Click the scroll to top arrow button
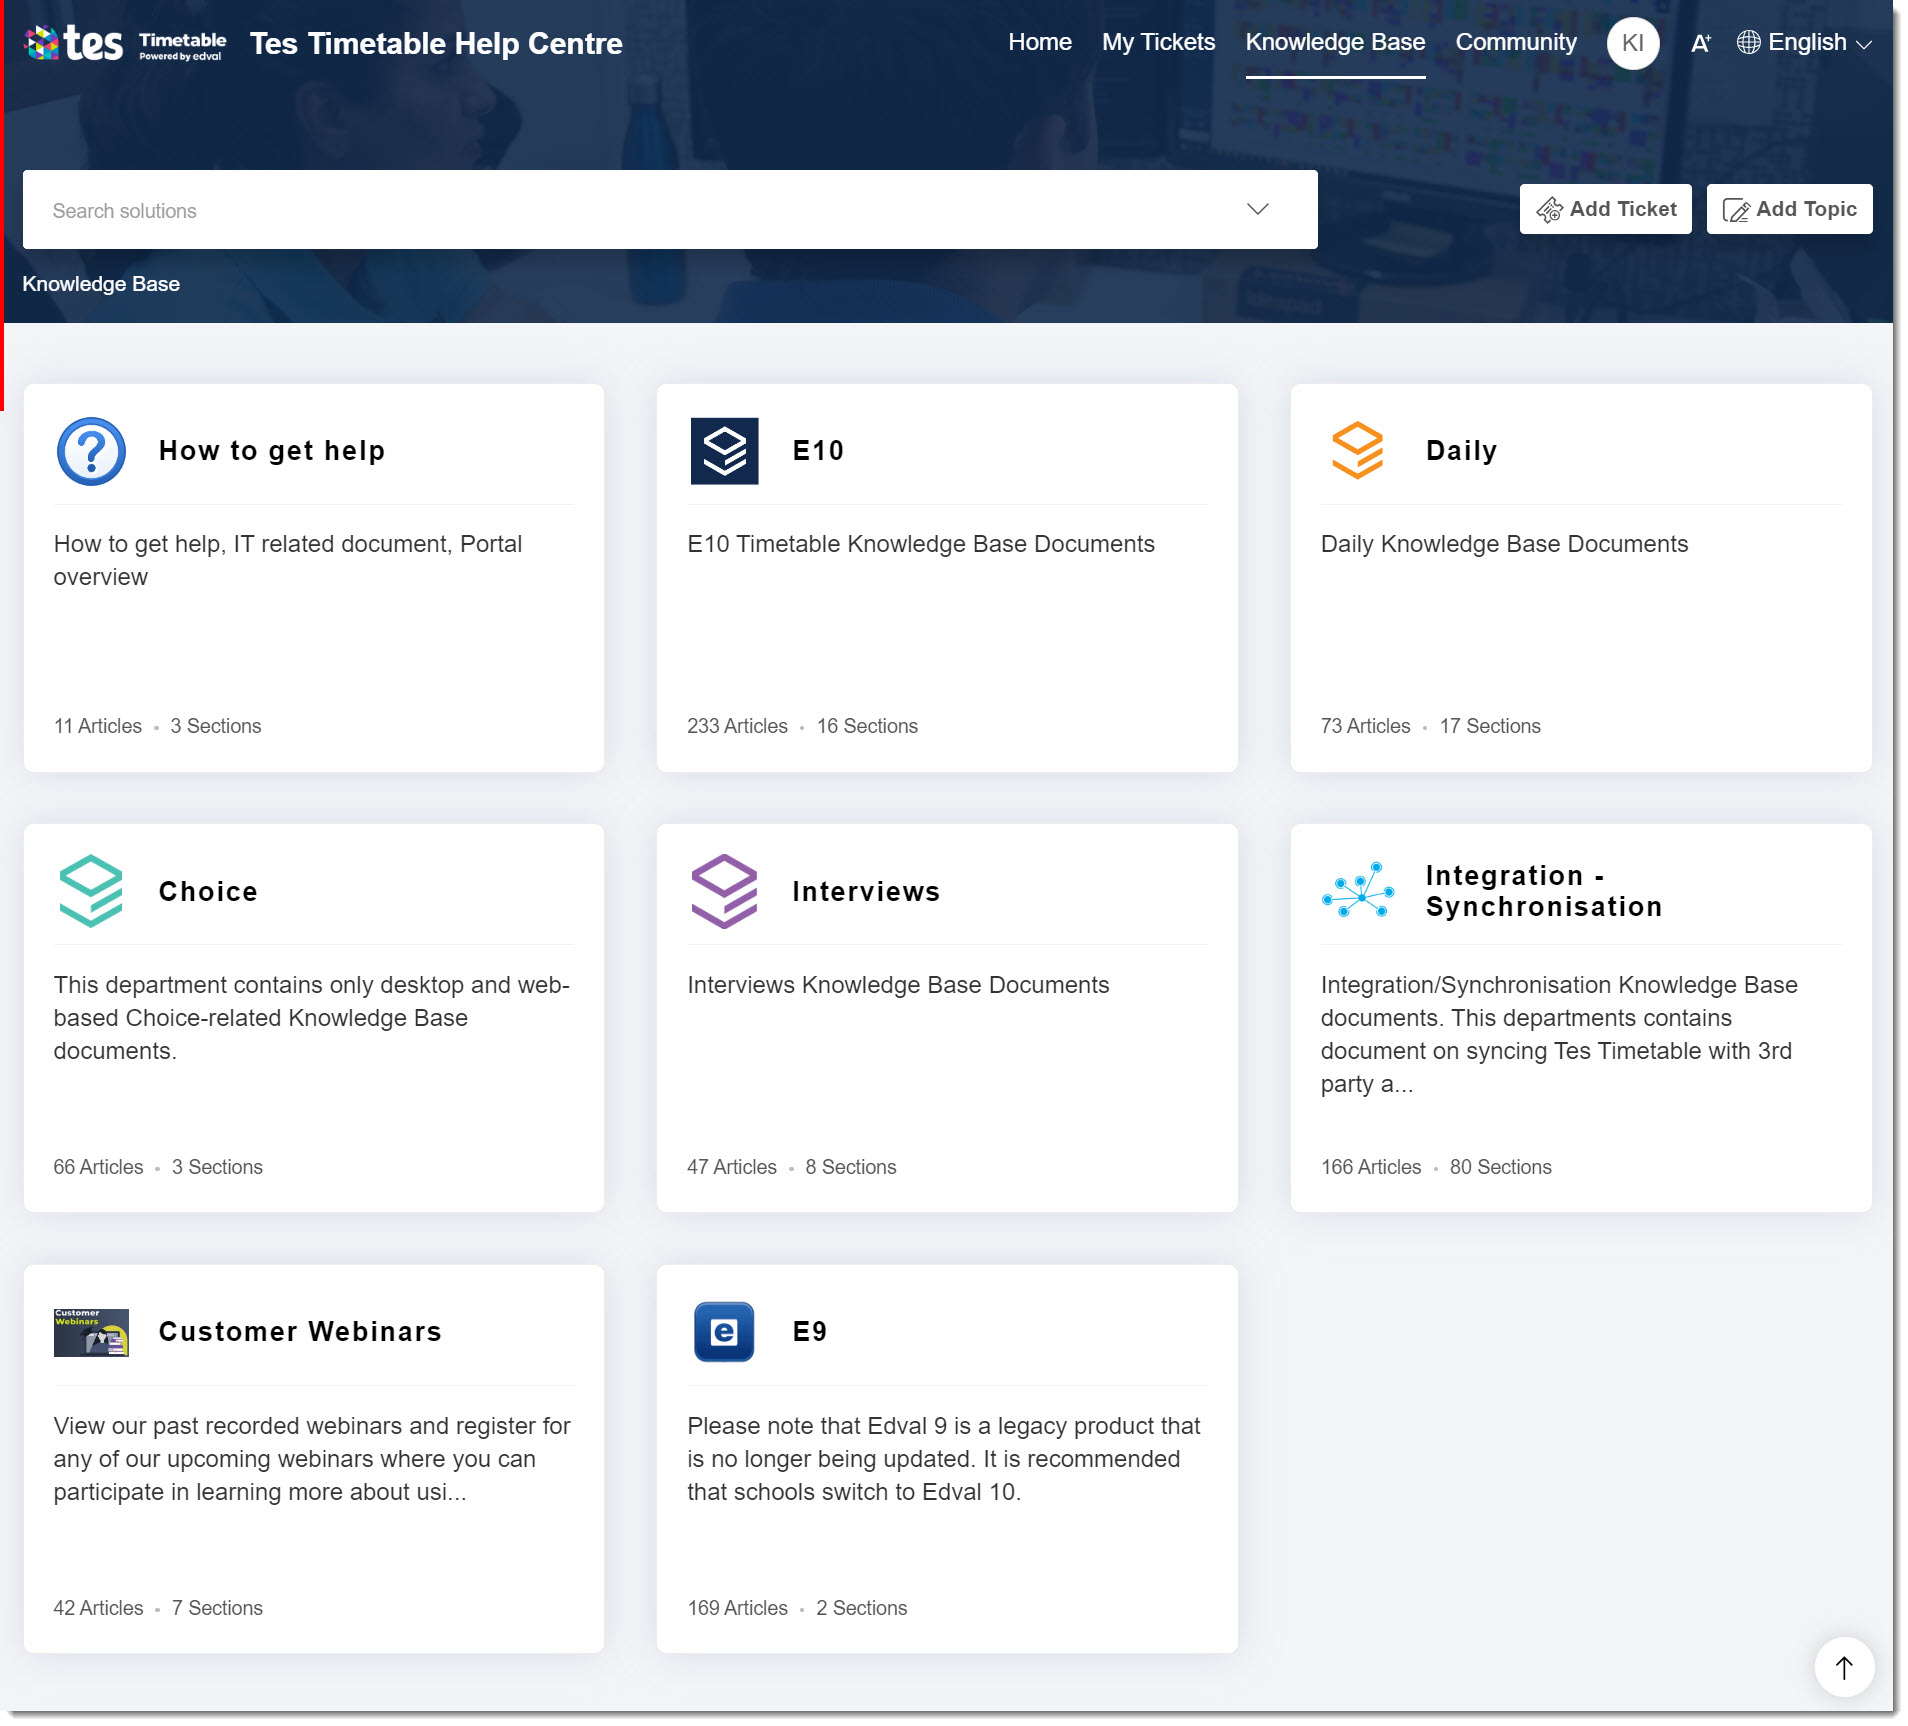This screenshot has width=1908, height=1726. tap(1844, 1667)
